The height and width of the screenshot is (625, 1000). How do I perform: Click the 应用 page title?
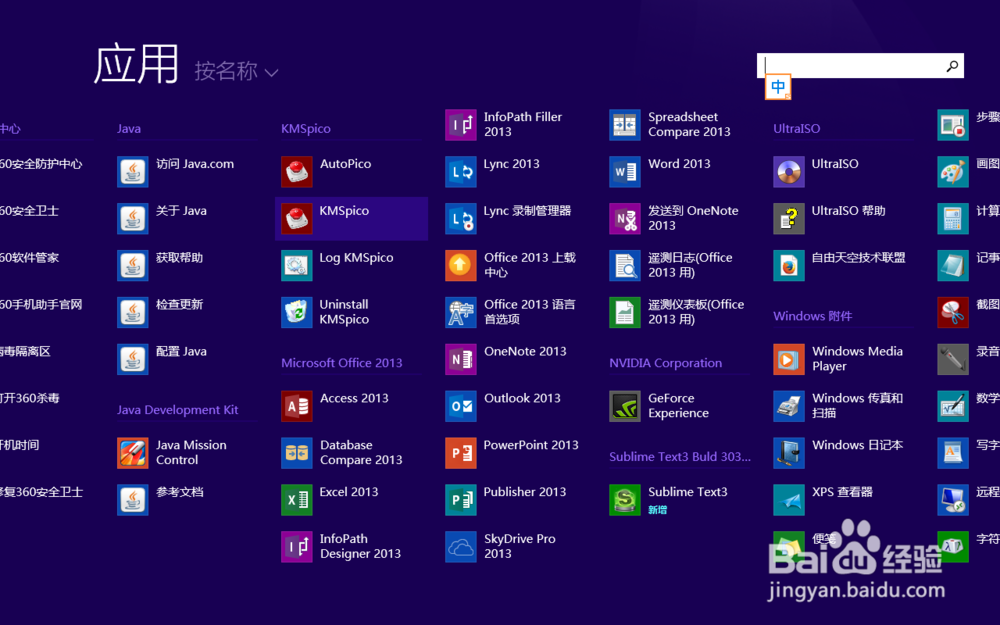coord(136,64)
